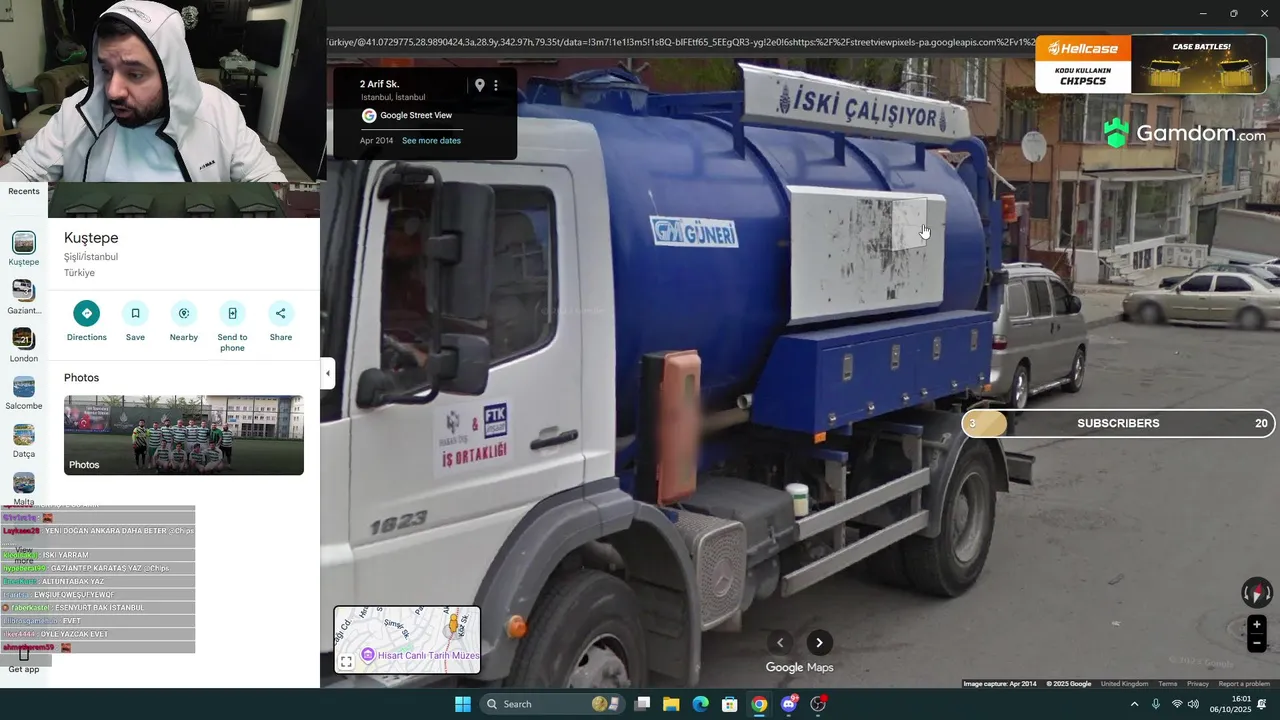Open the Salcombe recent place

(x=24, y=393)
